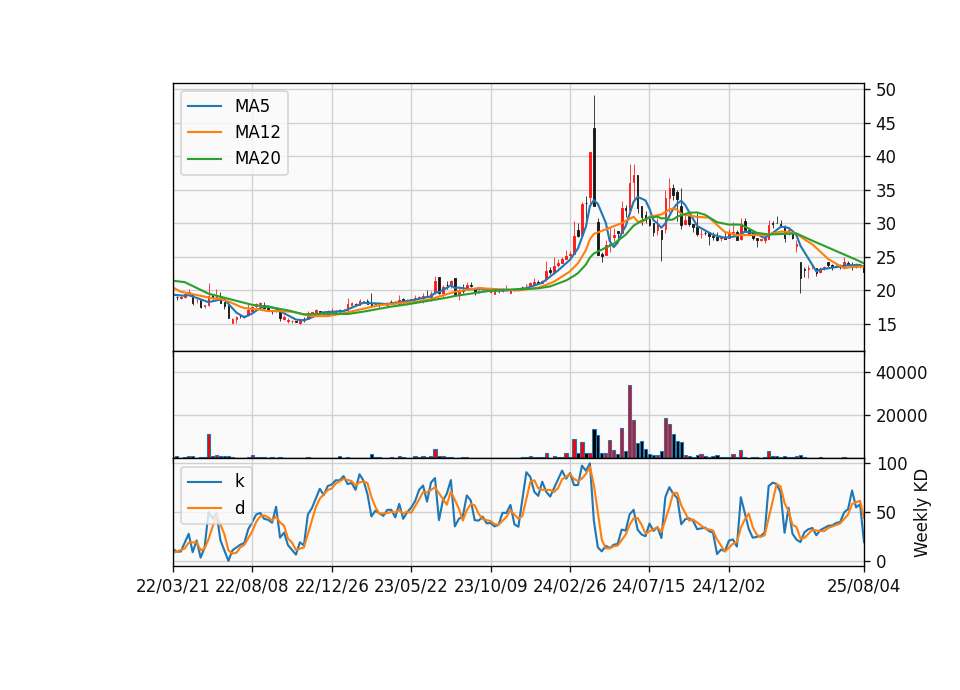This screenshot has width=960, height=690.
Task: Click the volume axis label 20000
Action: (x=901, y=416)
